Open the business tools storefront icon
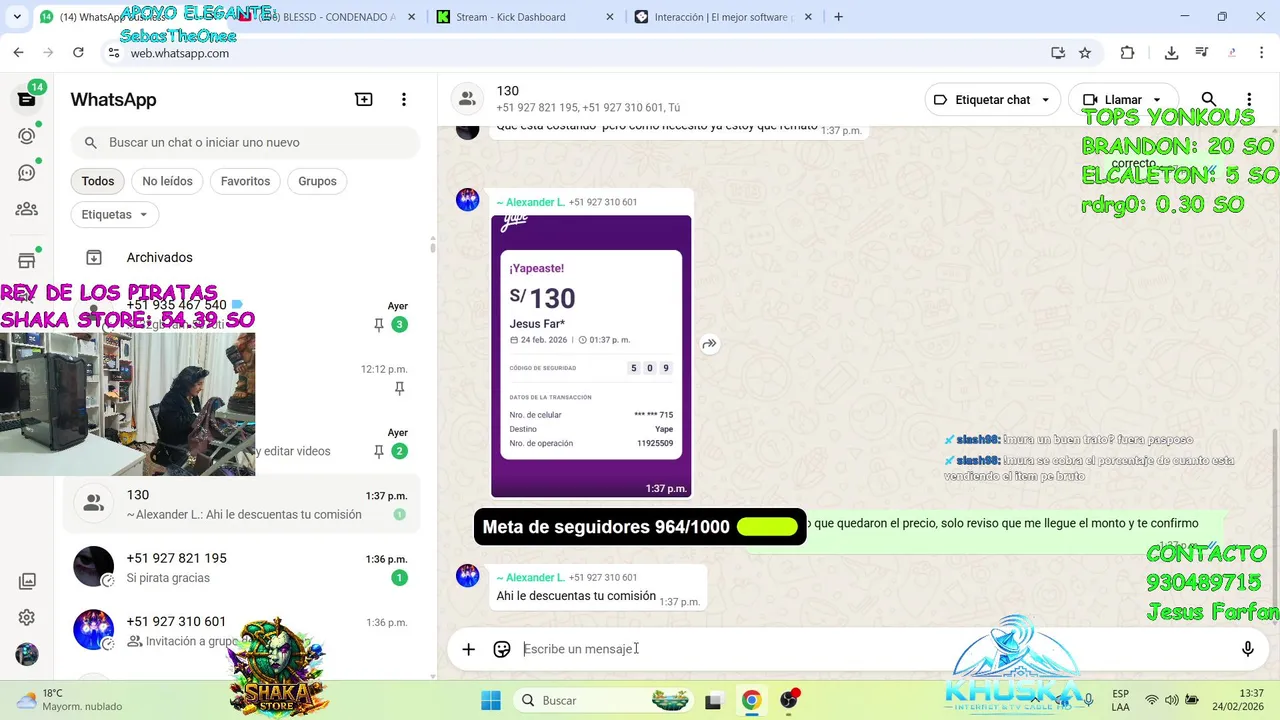Screen dimensions: 1280x720 click(27, 261)
